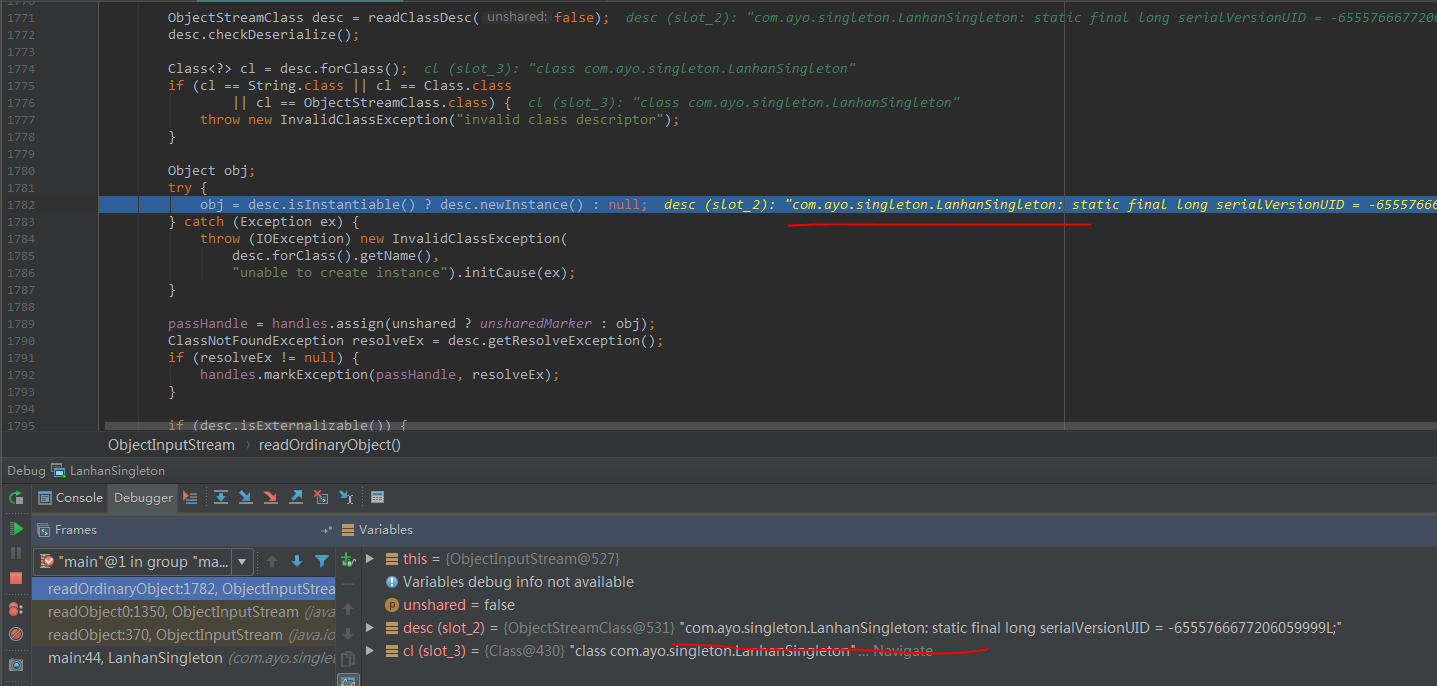Step over the current line
This screenshot has width=1437, height=686.
coord(220,497)
